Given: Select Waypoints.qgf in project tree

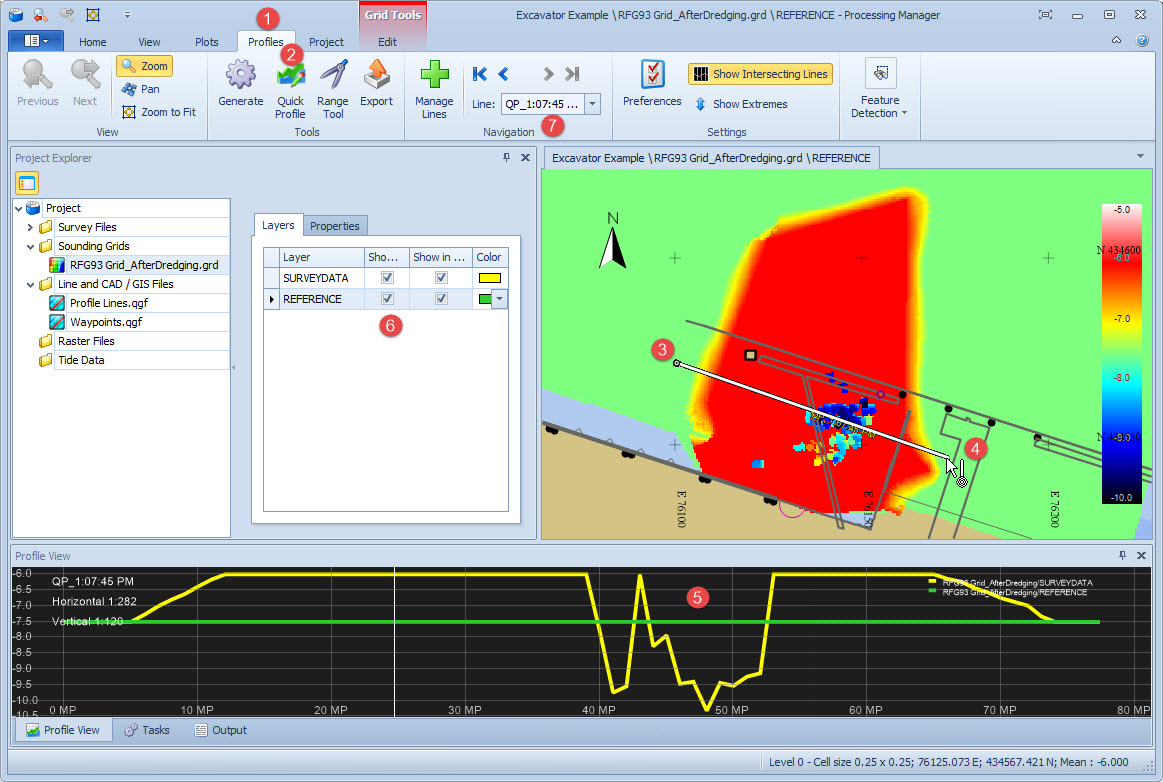Looking at the screenshot, I should click(x=105, y=322).
